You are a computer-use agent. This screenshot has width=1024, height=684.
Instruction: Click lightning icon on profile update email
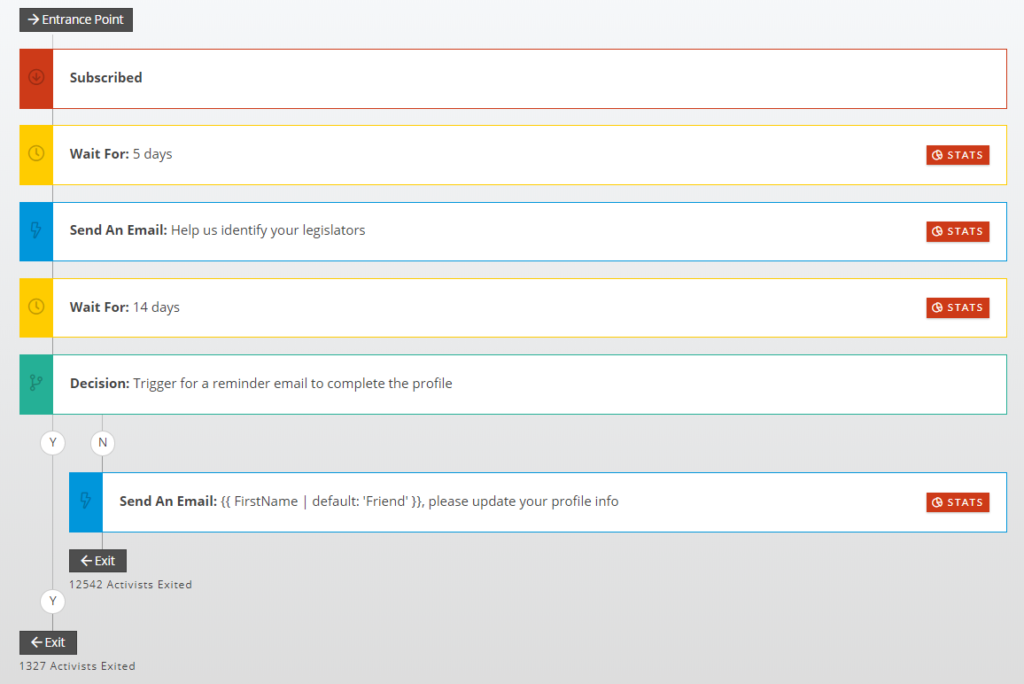[x=85, y=501]
